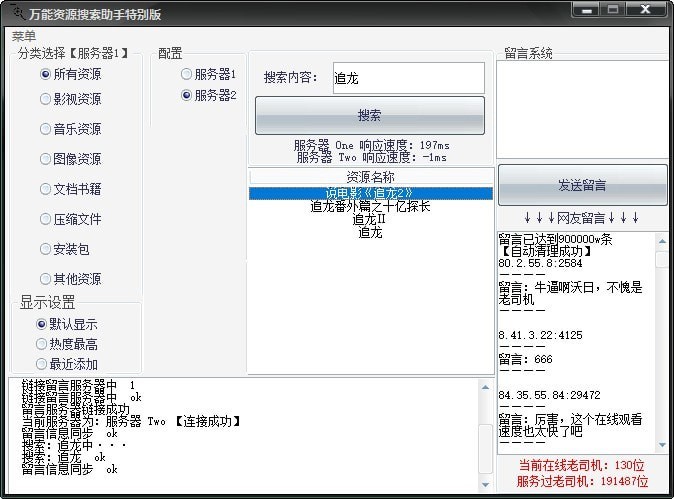Select result 说电影《追龙2》
This screenshot has height=499, width=674.
pos(371,193)
